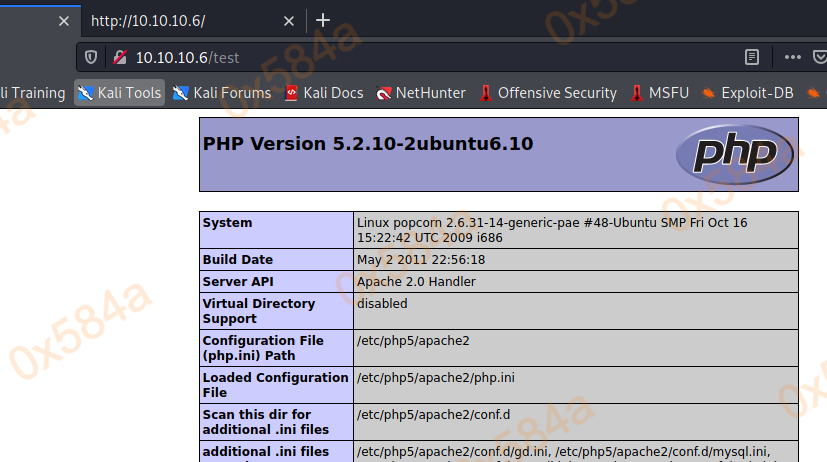The height and width of the screenshot is (462, 827).
Task: Open page actions three-dots menu
Action: click(792, 57)
